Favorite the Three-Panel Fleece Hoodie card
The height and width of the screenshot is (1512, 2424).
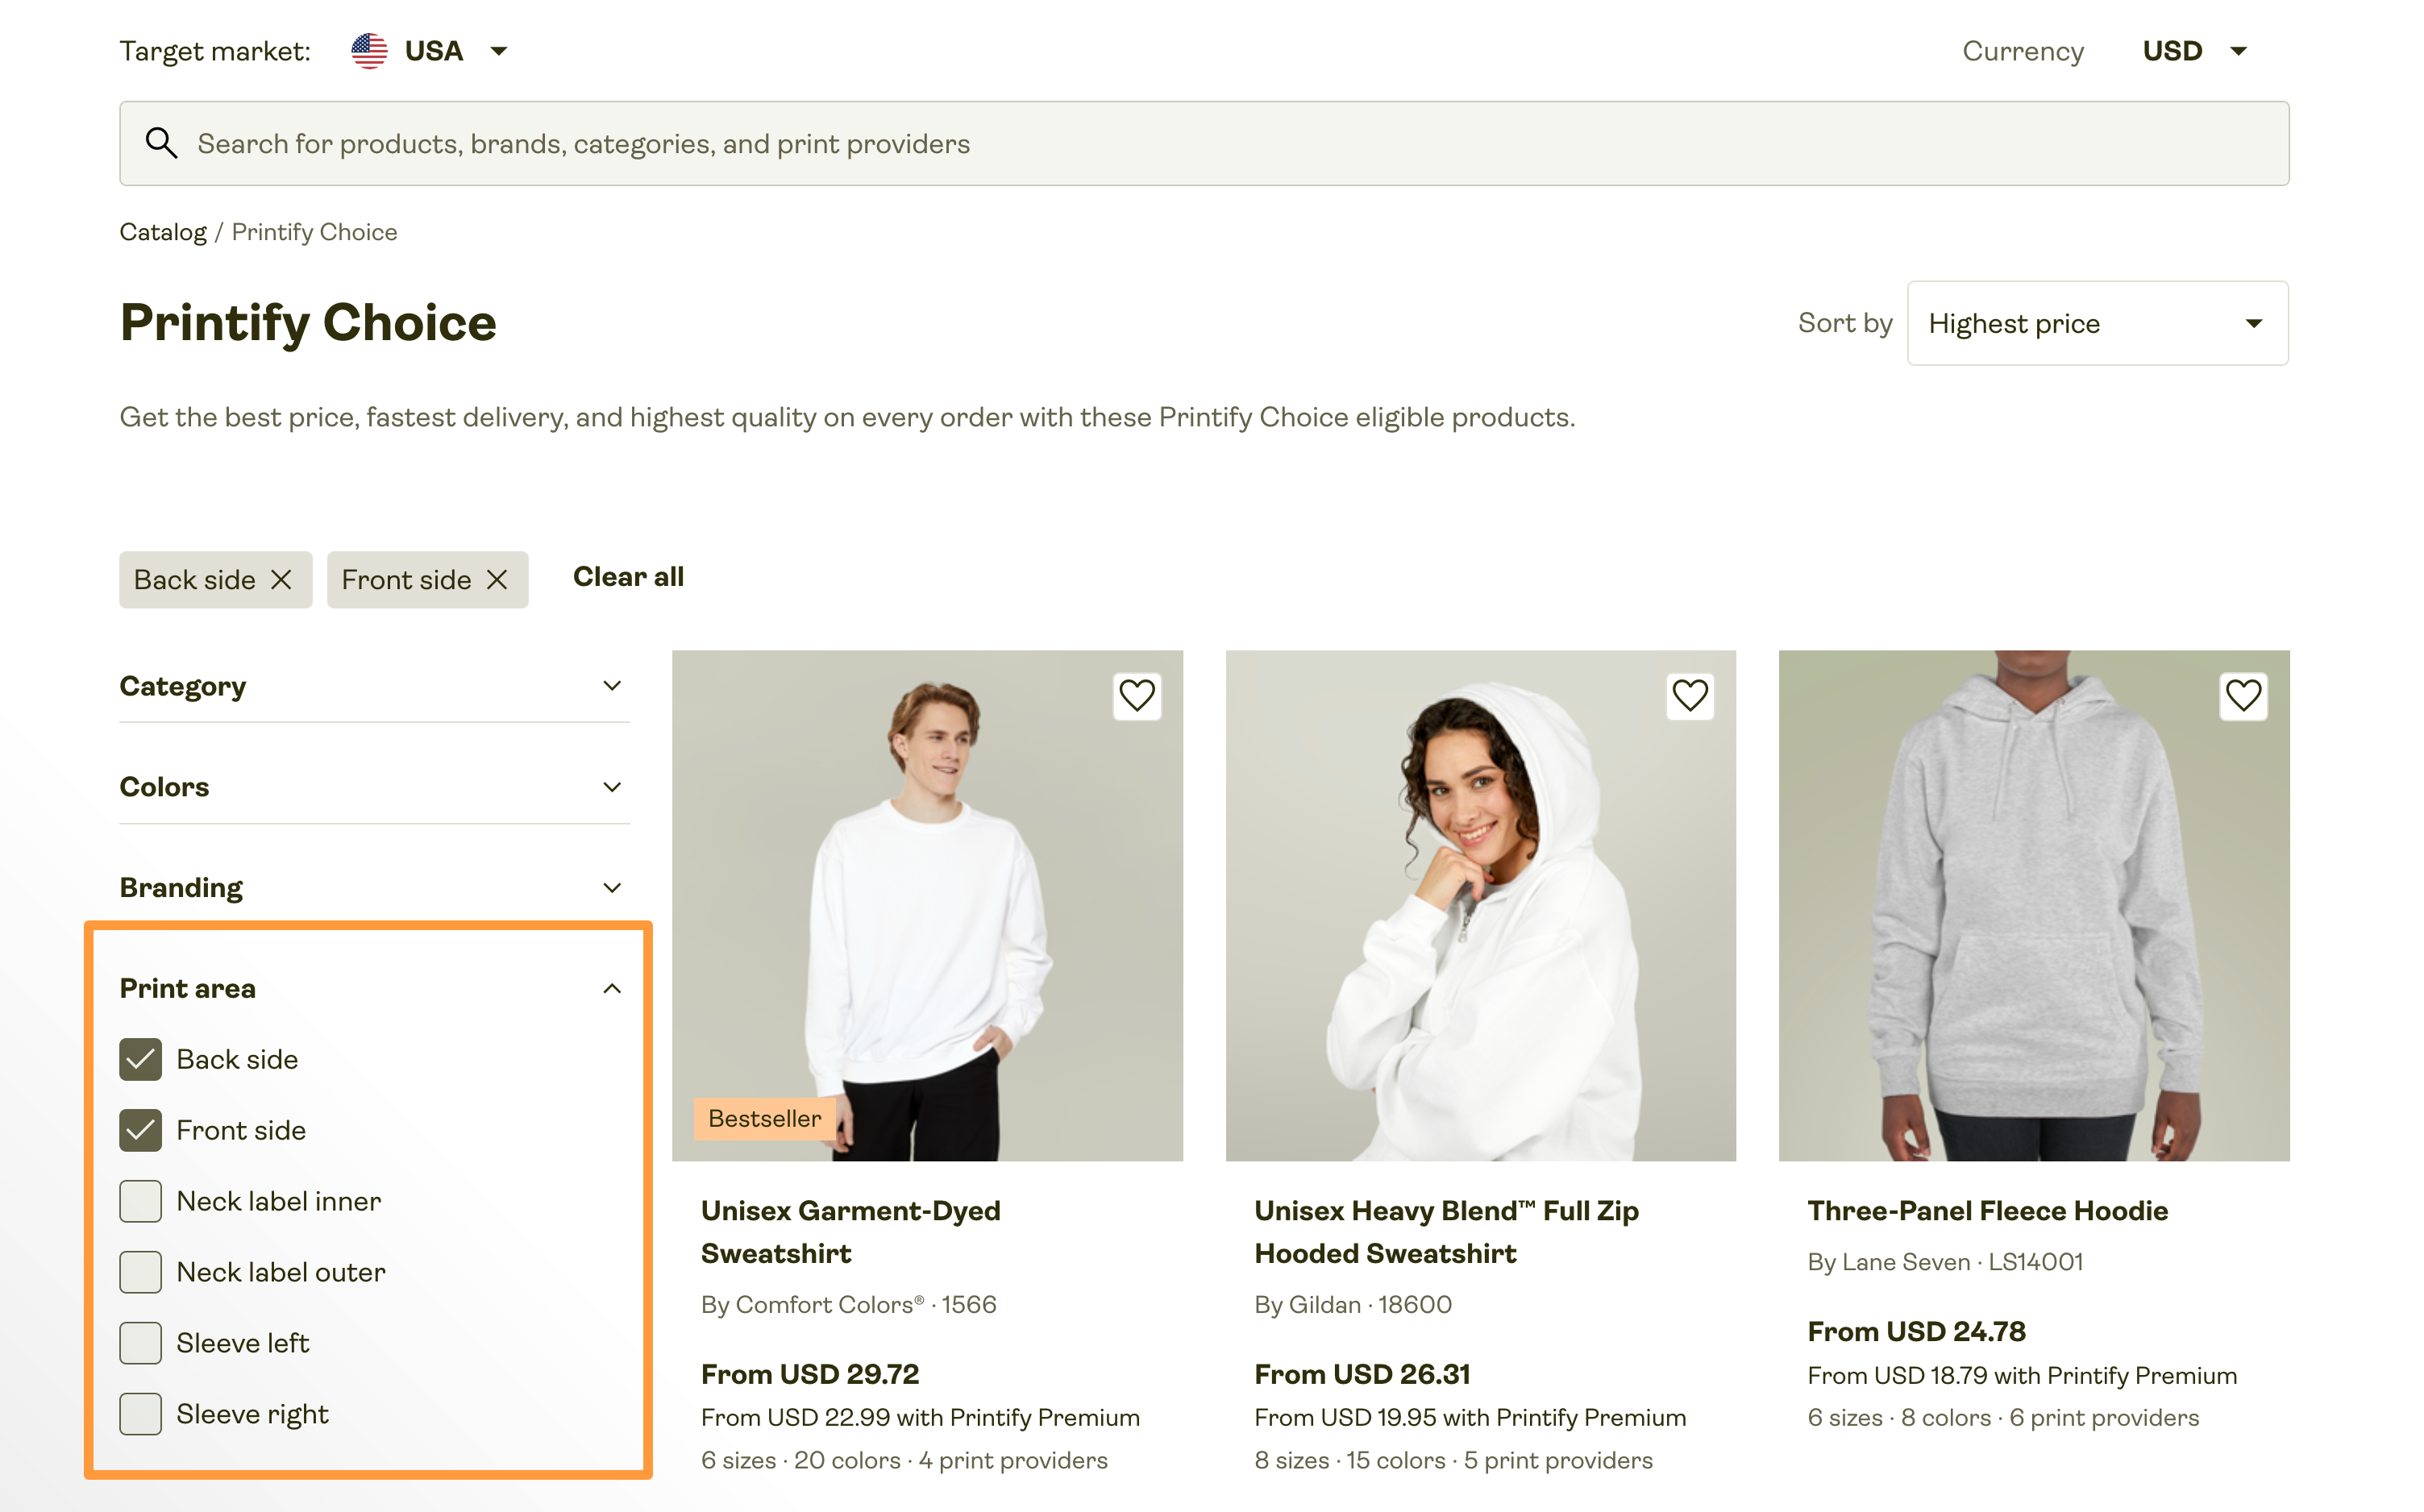point(2244,695)
